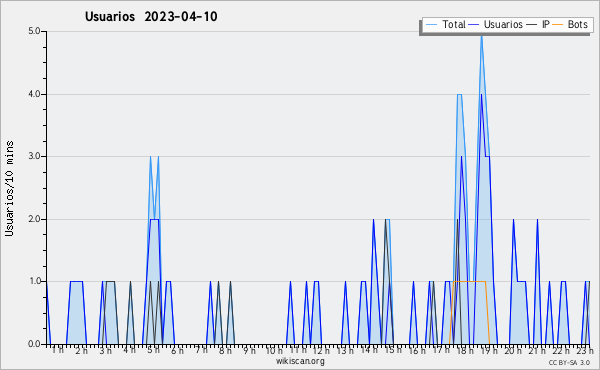
Task: Click the '13 h' x-axis label
Action: pyautogui.click(x=345, y=350)
